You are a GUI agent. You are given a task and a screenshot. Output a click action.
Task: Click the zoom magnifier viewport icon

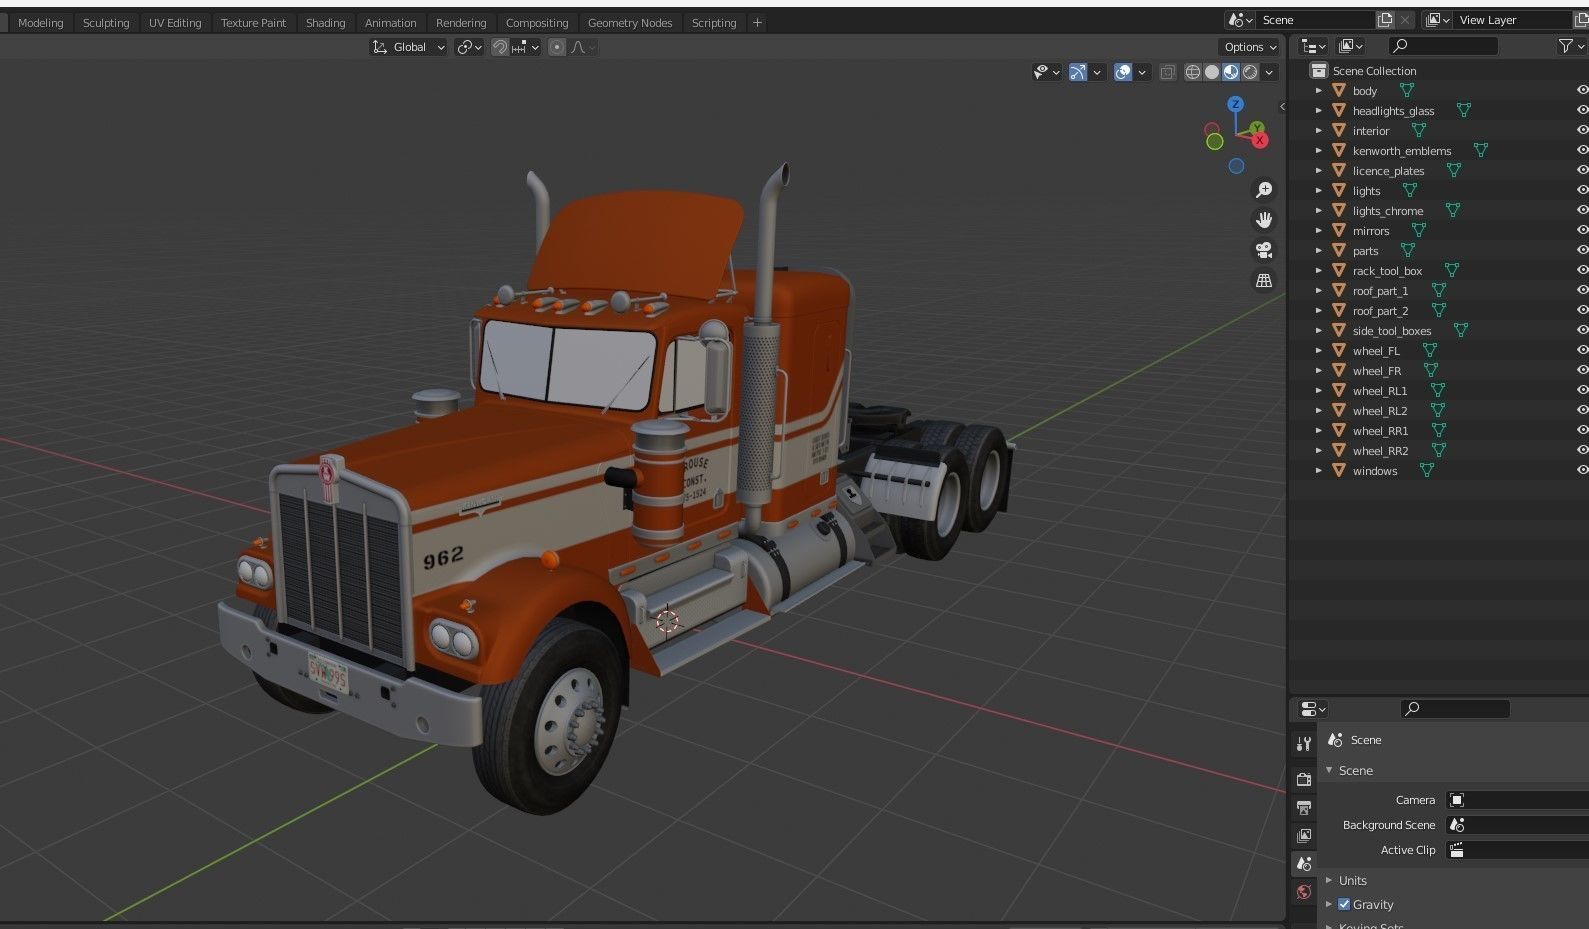1264,190
